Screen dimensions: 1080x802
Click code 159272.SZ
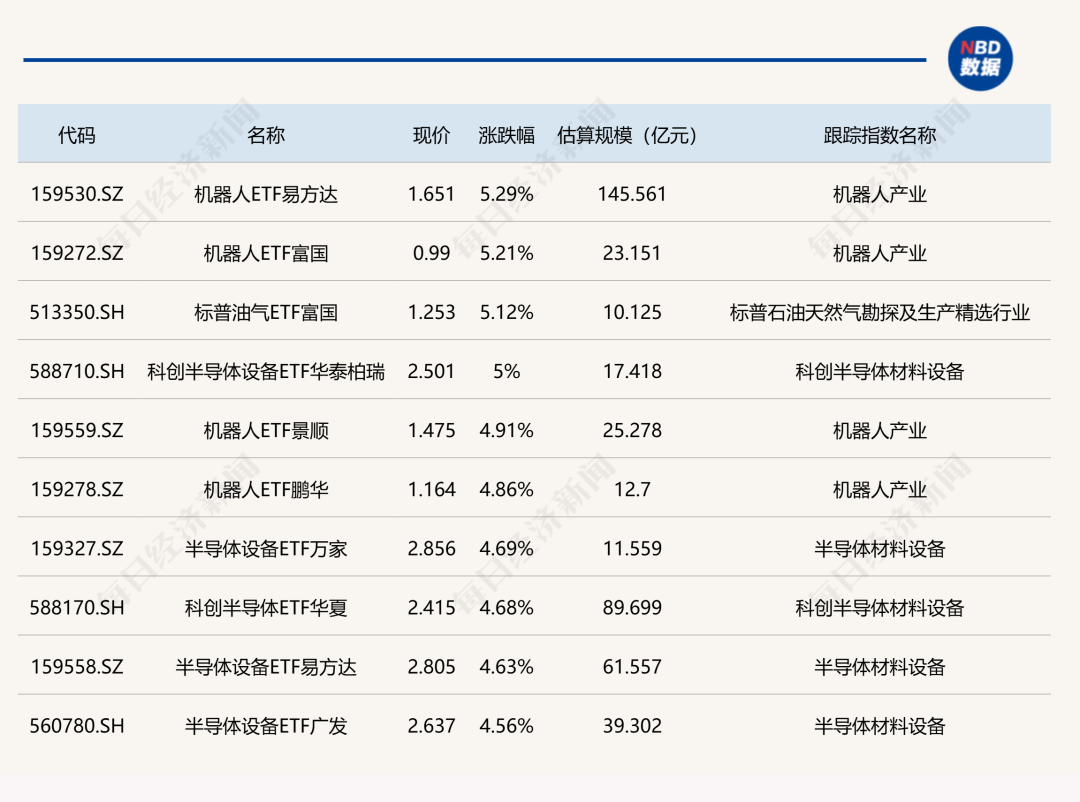76,254
